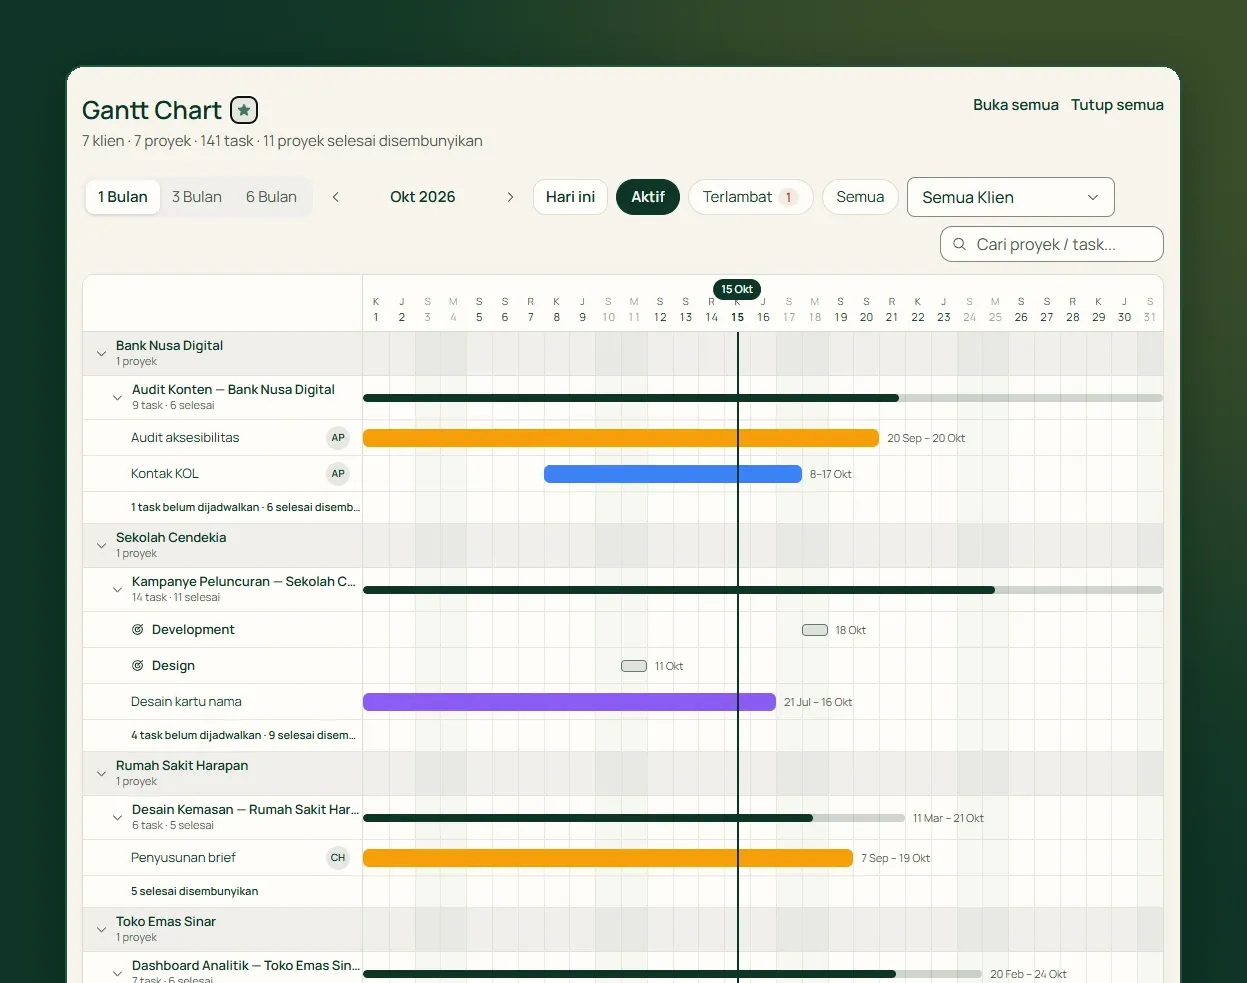
Task: Click the Audit Konten project progress bar
Action: click(x=763, y=398)
